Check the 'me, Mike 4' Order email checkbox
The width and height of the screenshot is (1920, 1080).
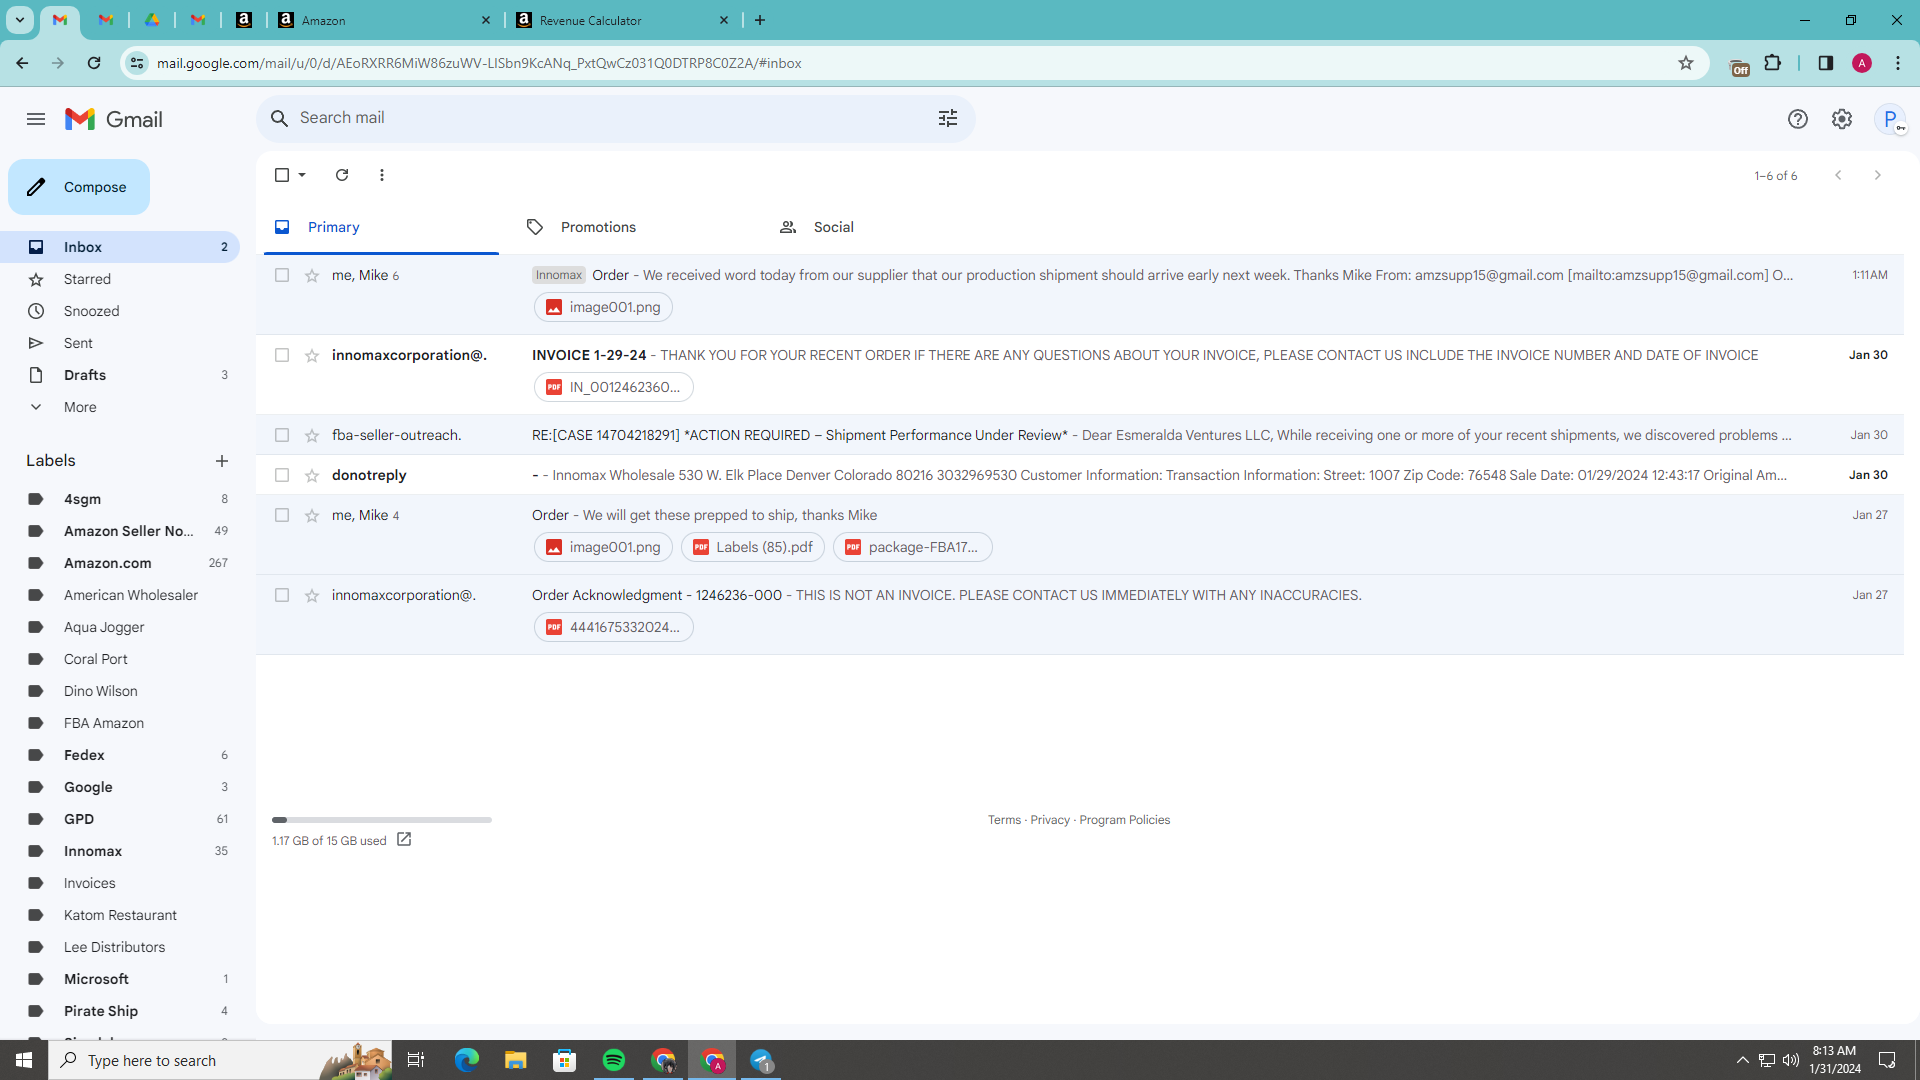282,515
